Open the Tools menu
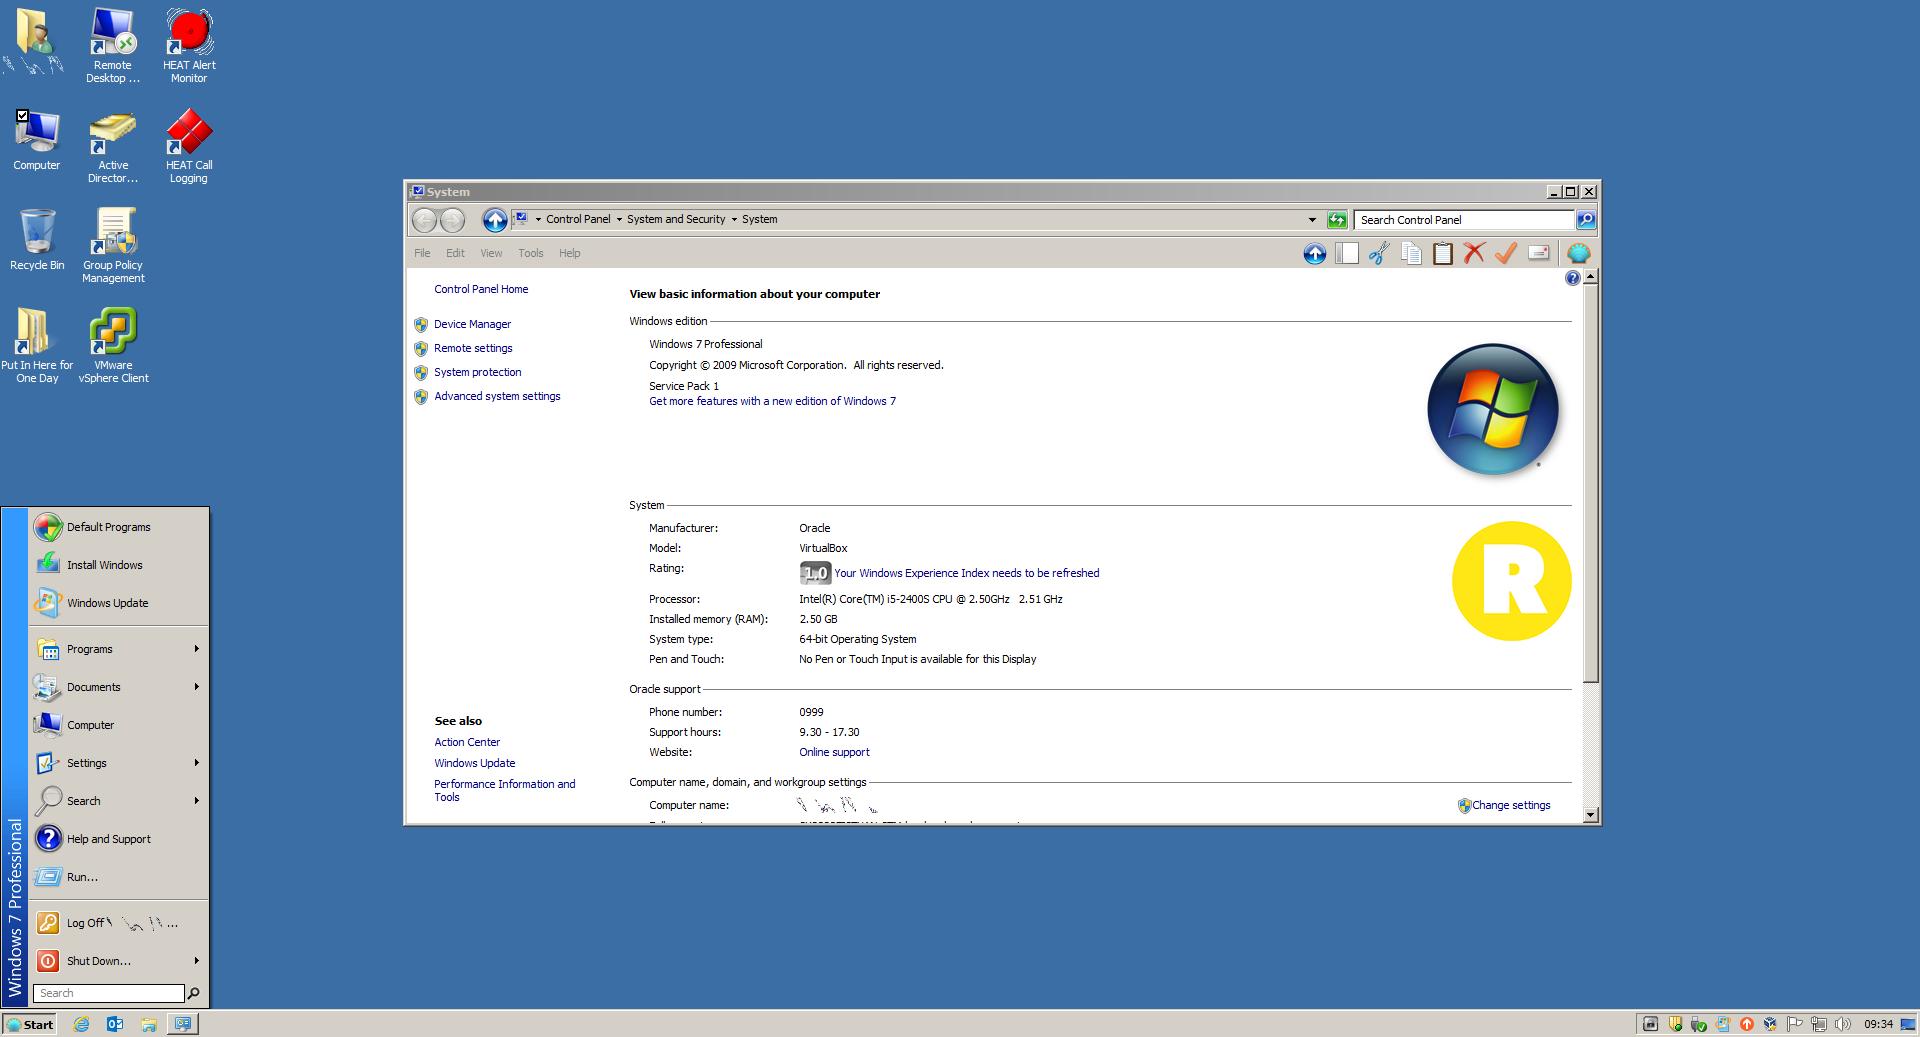Viewport: 1920px width, 1037px height. (x=530, y=254)
